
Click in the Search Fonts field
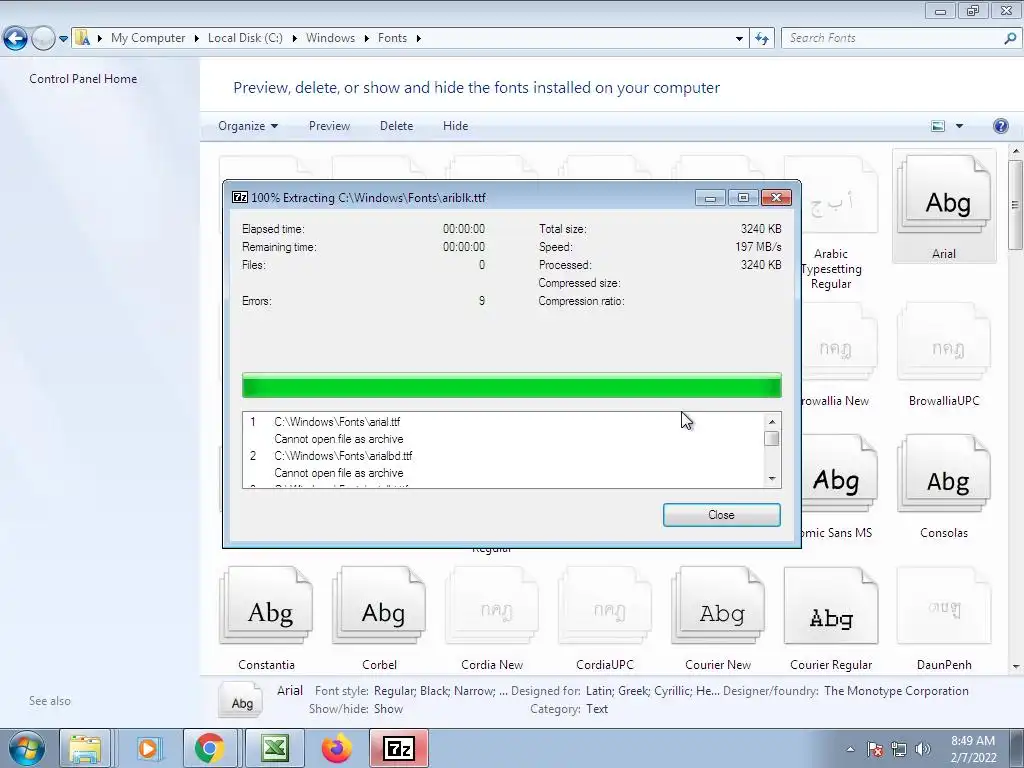(x=893, y=39)
